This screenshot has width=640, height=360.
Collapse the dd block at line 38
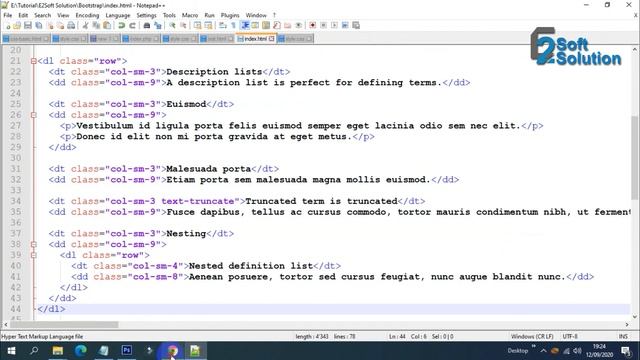tap(33, 244)
